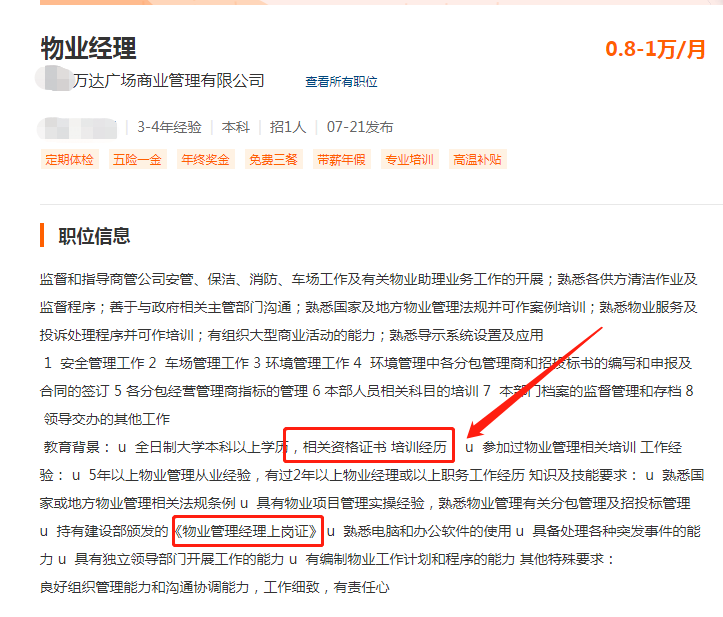The height and width of the screenshot is (617, 723).
Task: Click the 本科 education requirement
Action: pyautogui.click(x=236, y=127)
